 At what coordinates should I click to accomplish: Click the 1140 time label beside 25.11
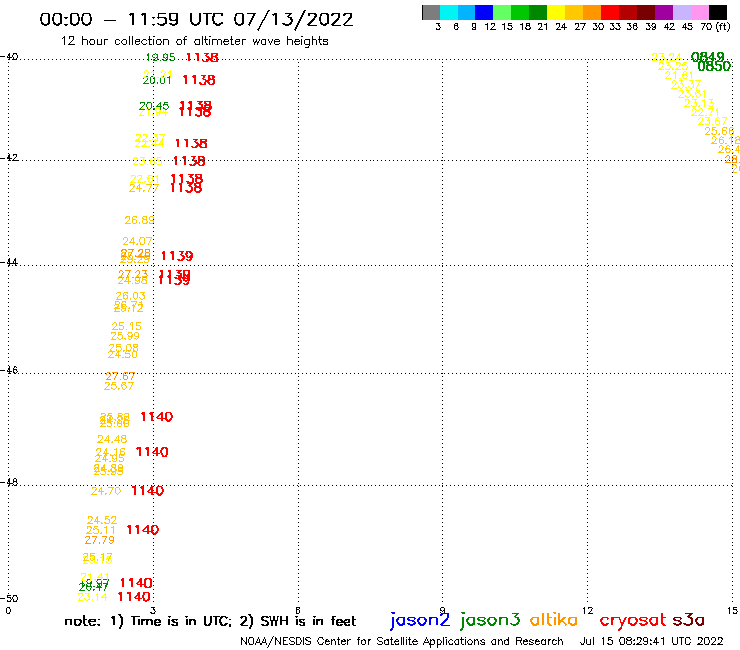[143, 530]
